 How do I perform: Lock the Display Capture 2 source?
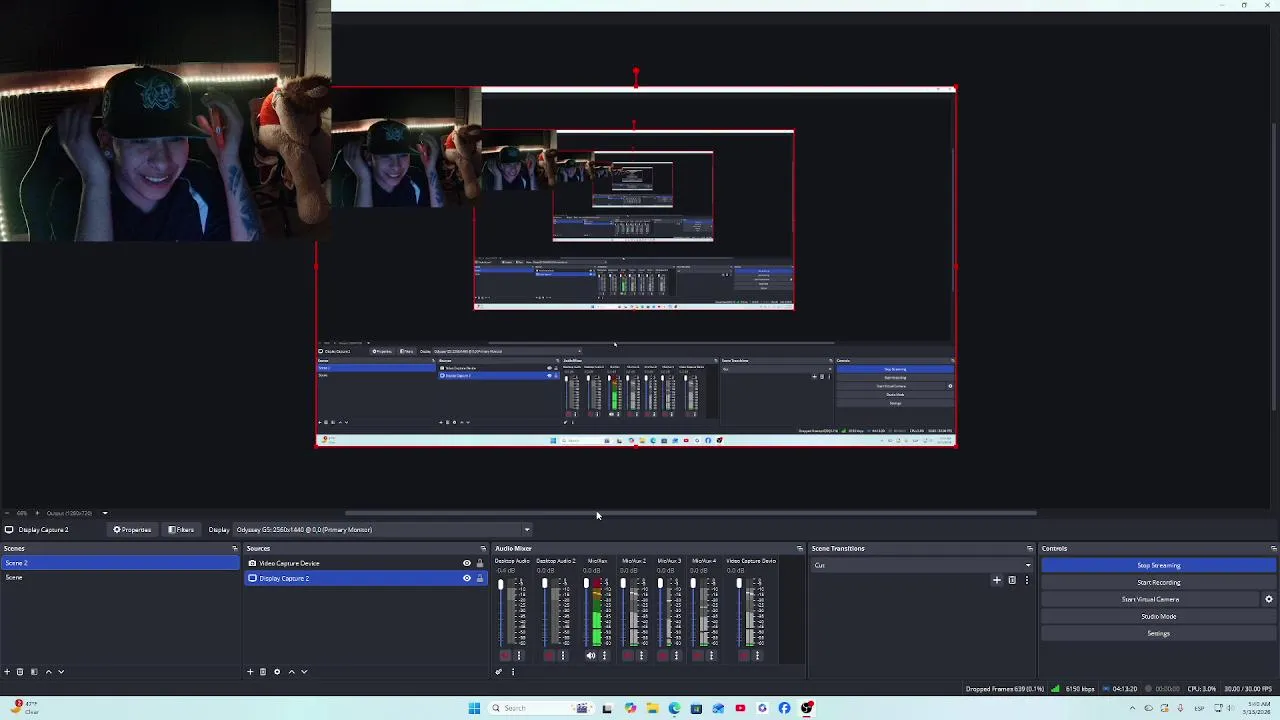click(479, 578)
